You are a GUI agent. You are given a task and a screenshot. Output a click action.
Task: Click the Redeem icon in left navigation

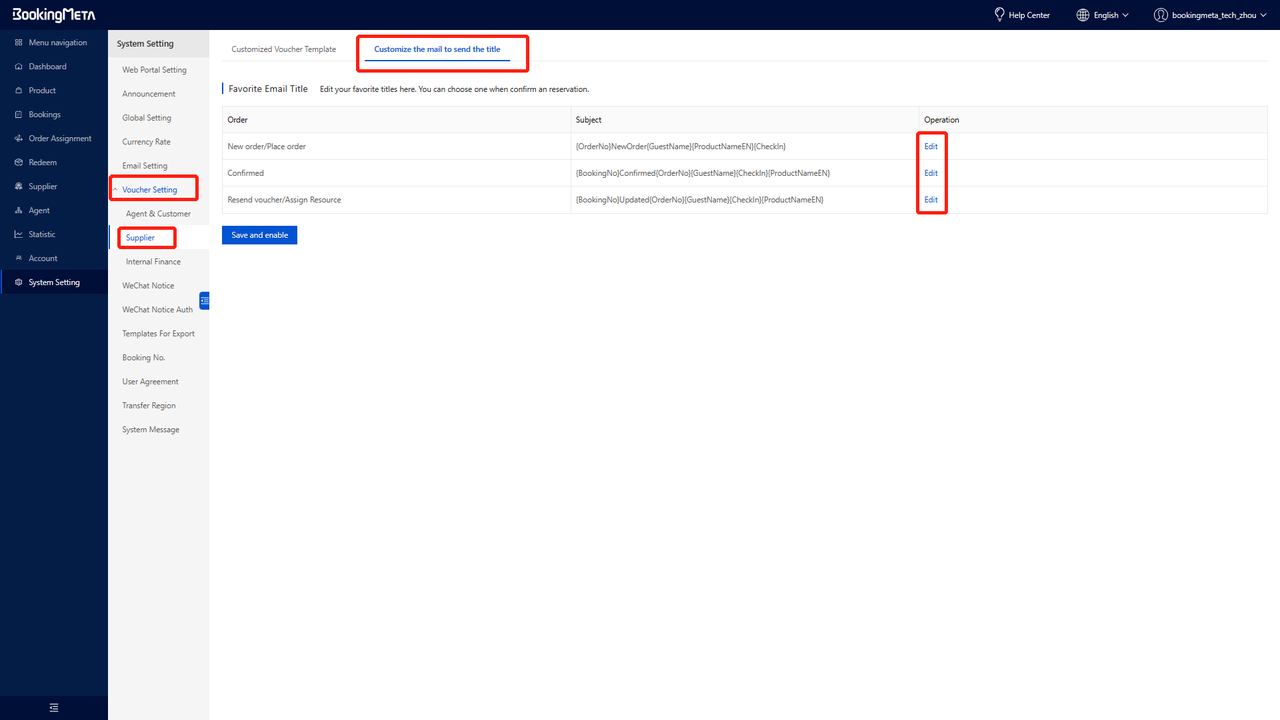click(x=19, y=163)
